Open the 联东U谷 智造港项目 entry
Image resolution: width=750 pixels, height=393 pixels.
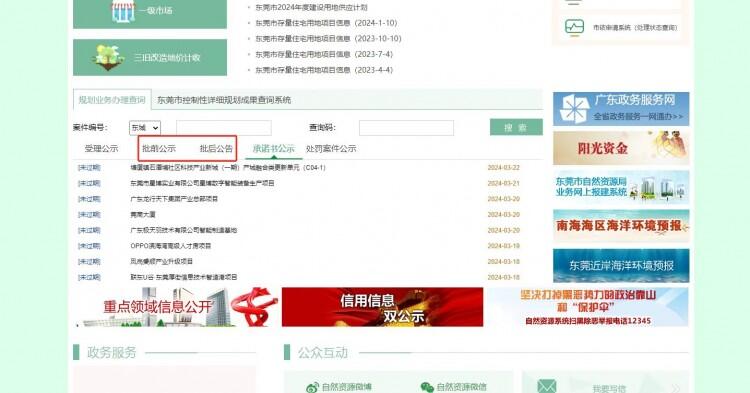pyautogui.click(x=184, y=277)
